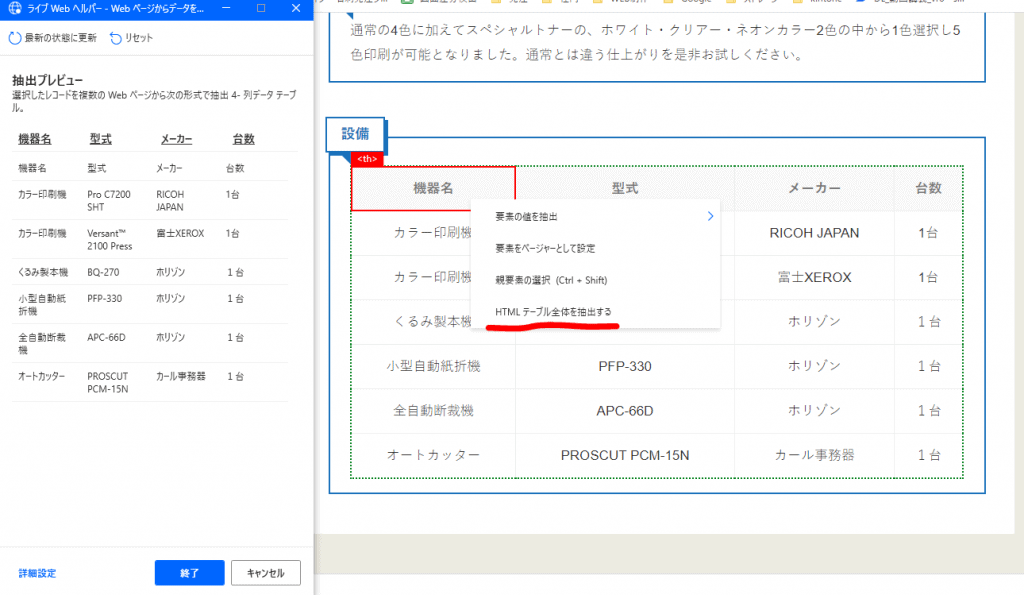The height and width of the screenshot is (595, 1024).
Task: Expand the 要素の値を抽出 submenu arrow
Action: point(710,216)
